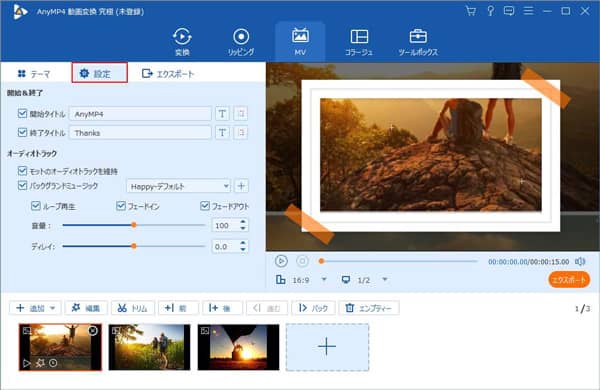Click the orange エクスポート button
Screen dimensions: 600x390
click(x=569, y=280)
